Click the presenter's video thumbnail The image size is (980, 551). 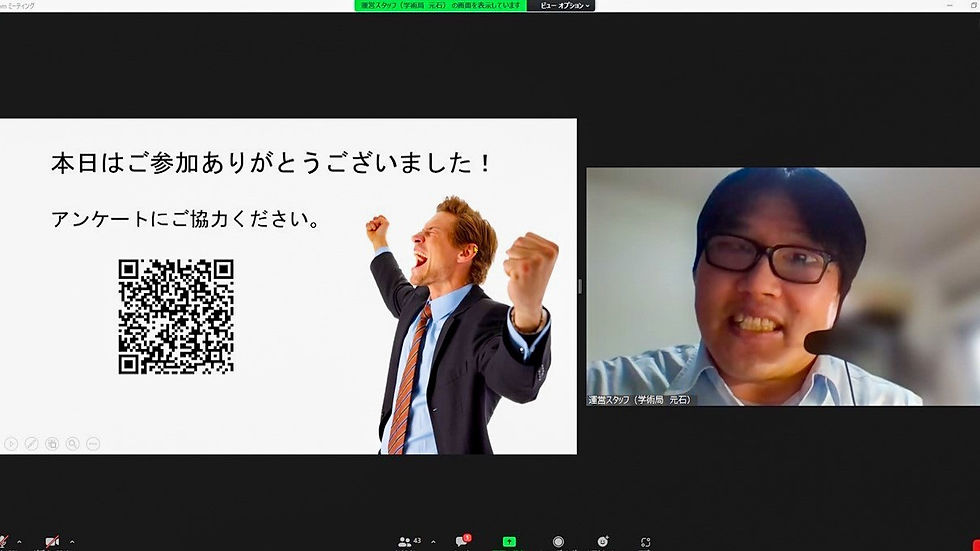[x=783, y=287]
